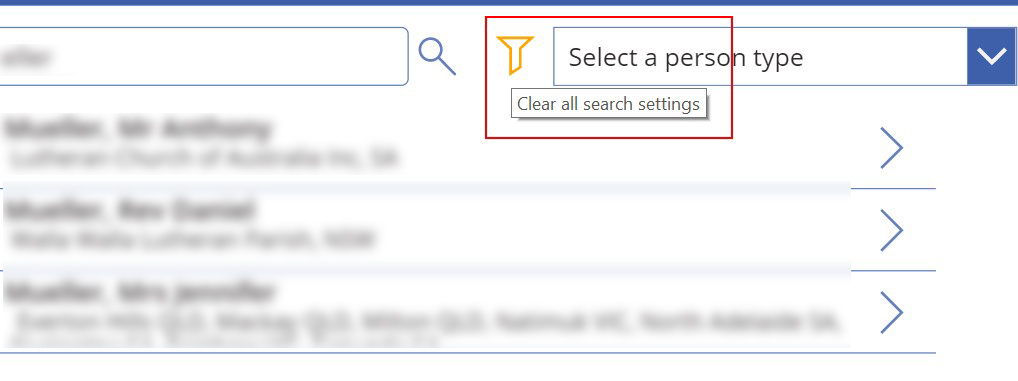Open the second result's right chevron
This screenshot has height=381, width=1018.
click(x=891, y=230)
